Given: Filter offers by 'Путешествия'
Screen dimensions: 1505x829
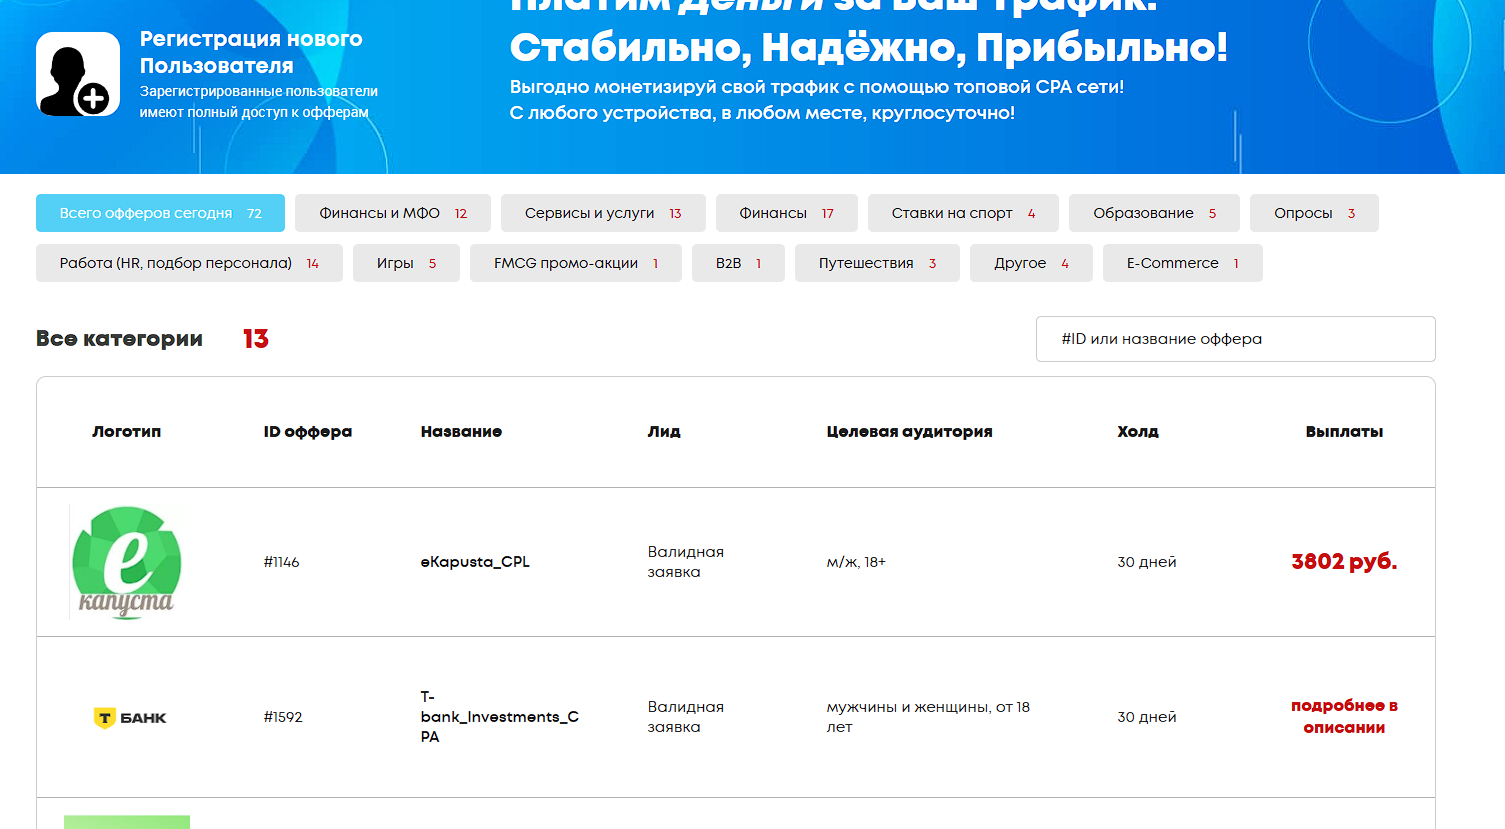Looking at the screenshot, I should point(877,262).
